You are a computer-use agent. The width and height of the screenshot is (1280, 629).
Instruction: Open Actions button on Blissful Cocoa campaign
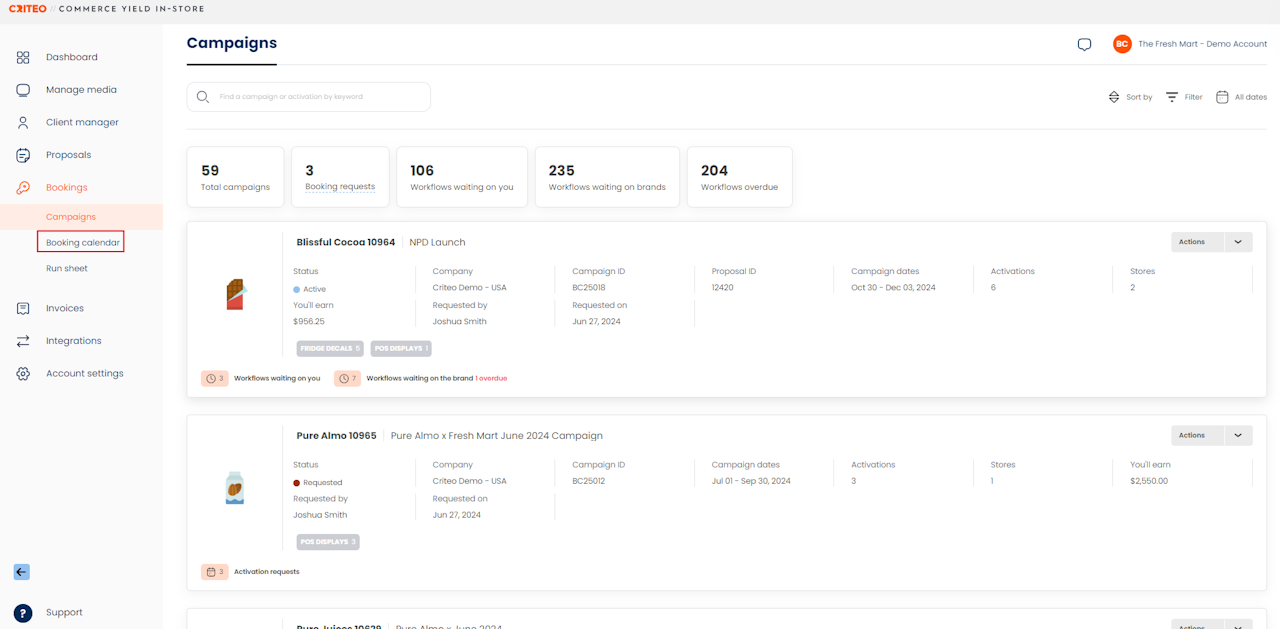tap(1198, 242)
